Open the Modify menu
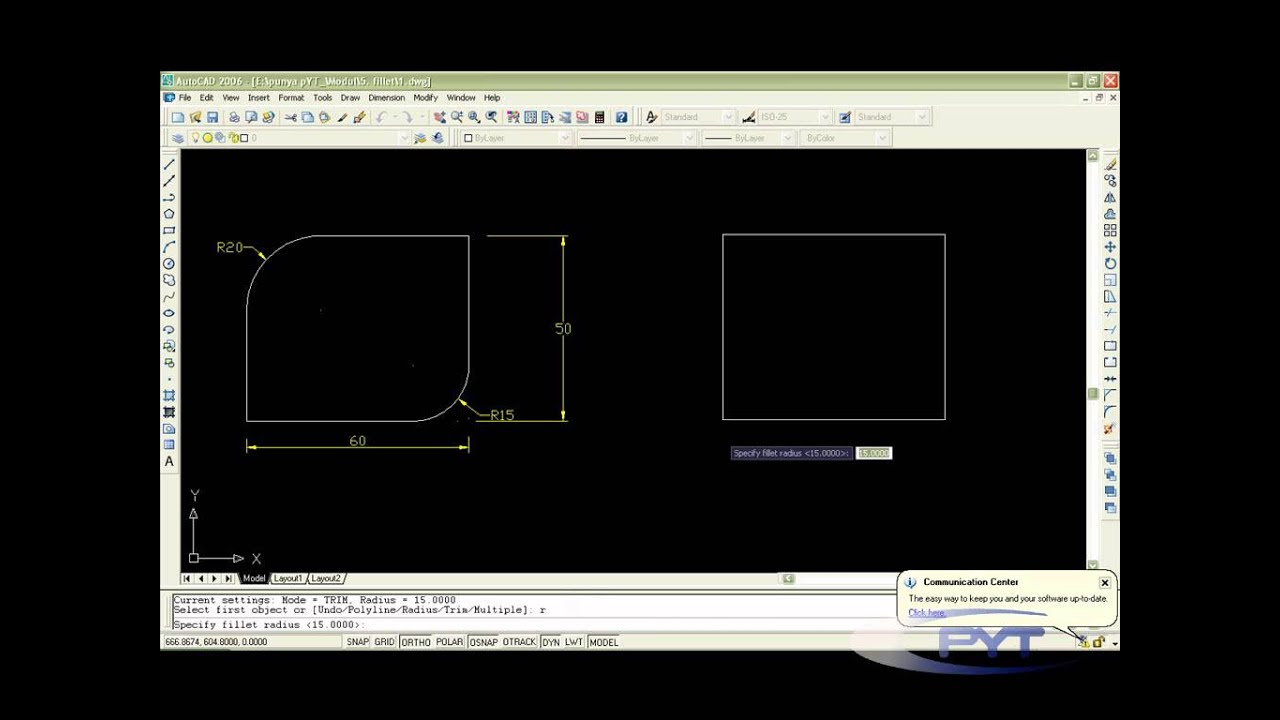The image size is (1280, 720). click(x=425, y=98)
